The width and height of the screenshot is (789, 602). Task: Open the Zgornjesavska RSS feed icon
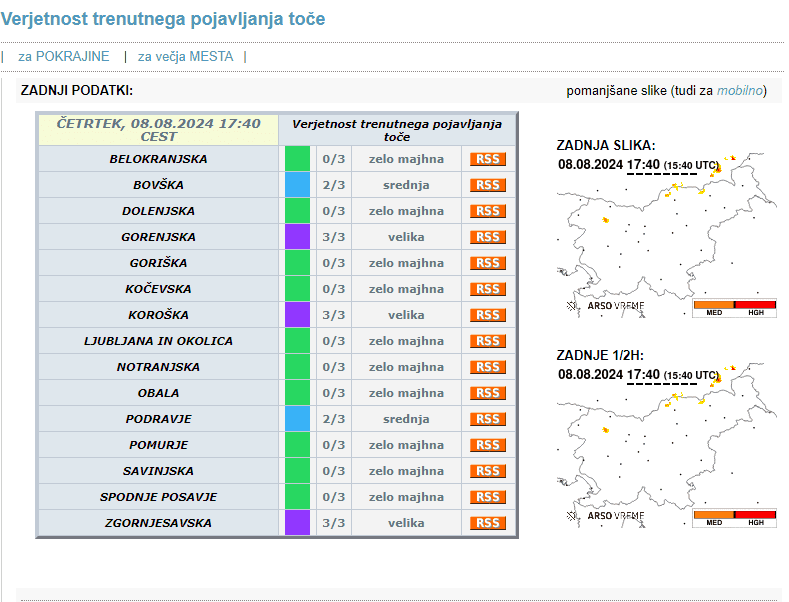tap(488, 523)
